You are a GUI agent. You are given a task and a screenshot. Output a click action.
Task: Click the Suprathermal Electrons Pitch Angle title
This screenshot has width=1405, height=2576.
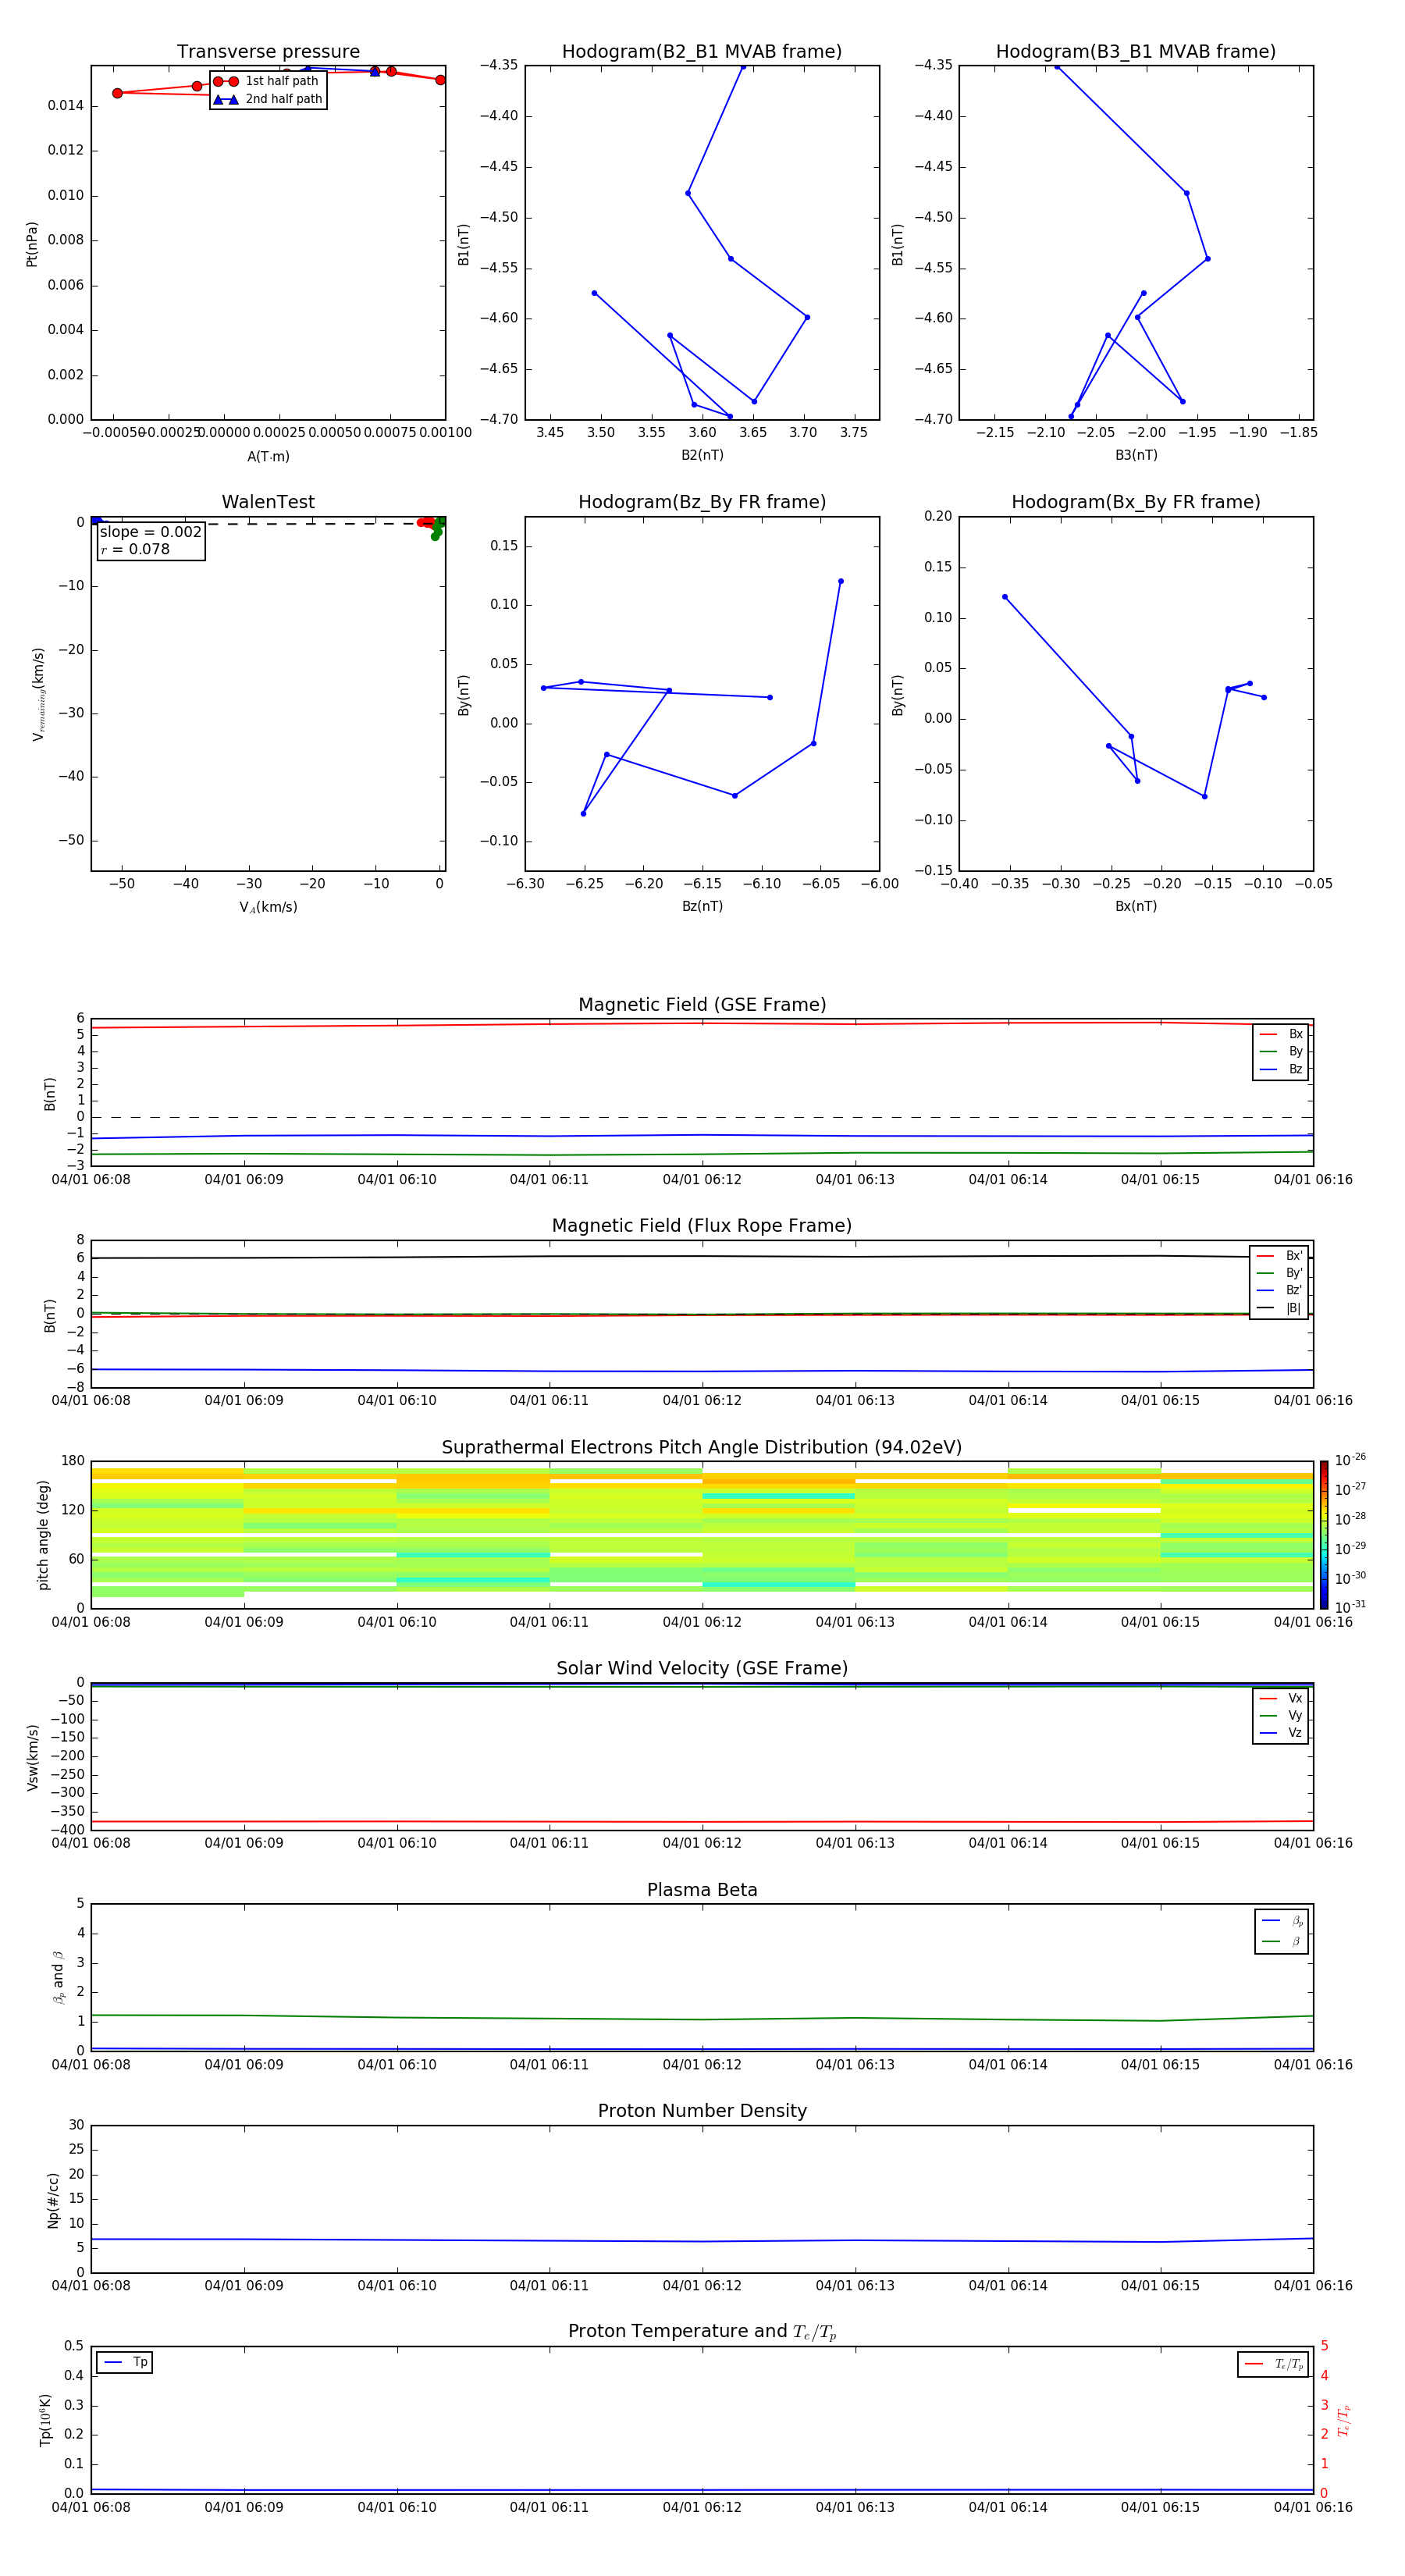point(701,1447)
